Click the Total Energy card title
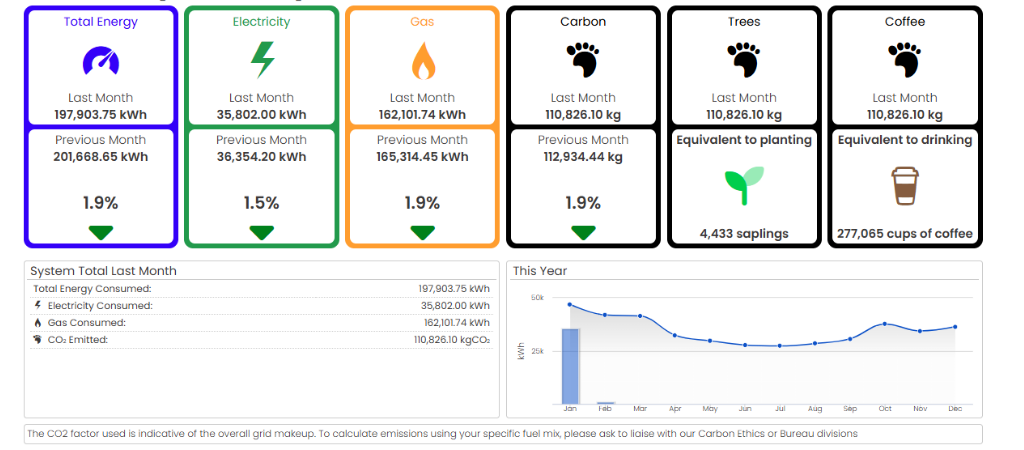This screenshot has width=1024, height=450. 100,21
